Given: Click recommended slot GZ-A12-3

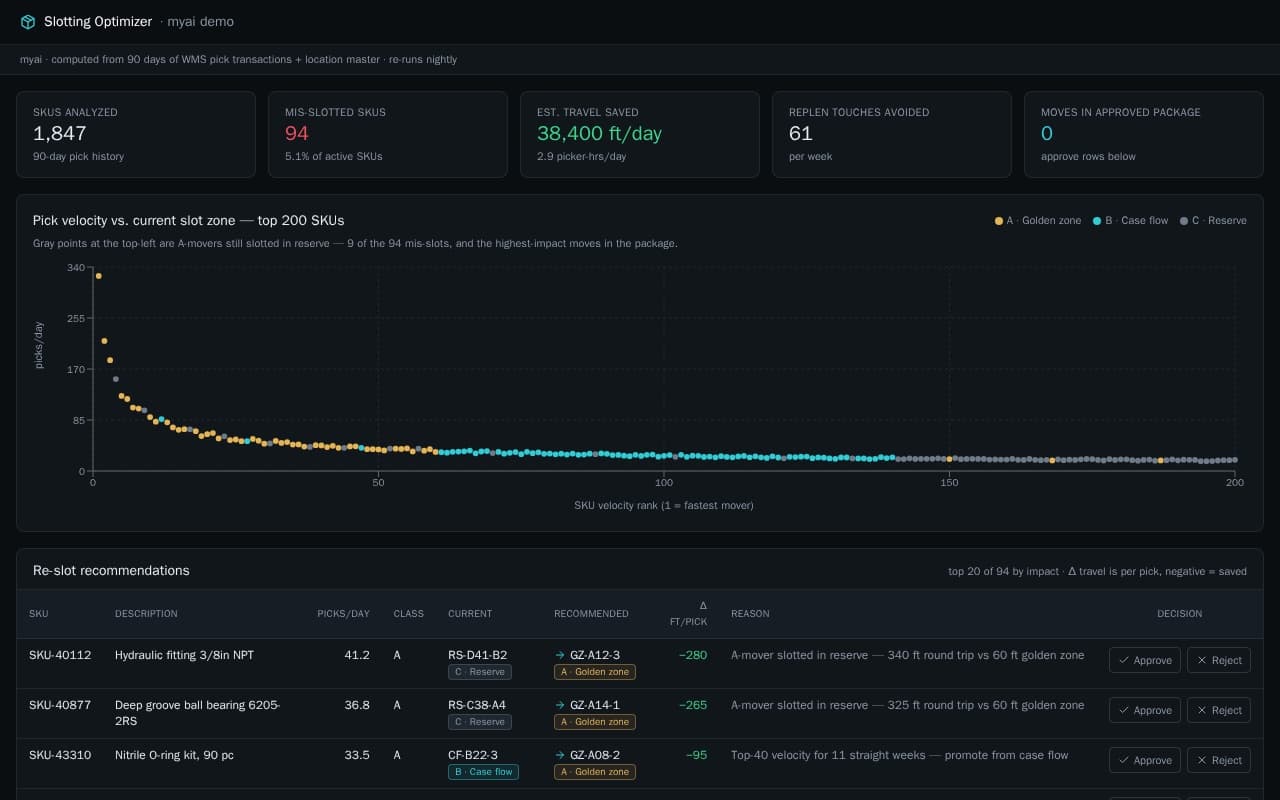Looking at the screenshot, I should tap(595, 655).
